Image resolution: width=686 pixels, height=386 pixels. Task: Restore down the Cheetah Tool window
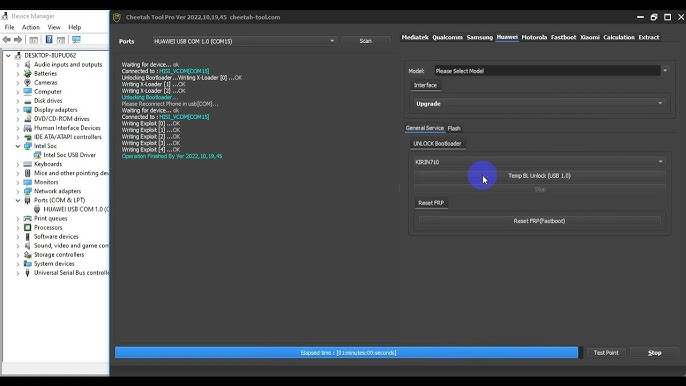(654, 17)
